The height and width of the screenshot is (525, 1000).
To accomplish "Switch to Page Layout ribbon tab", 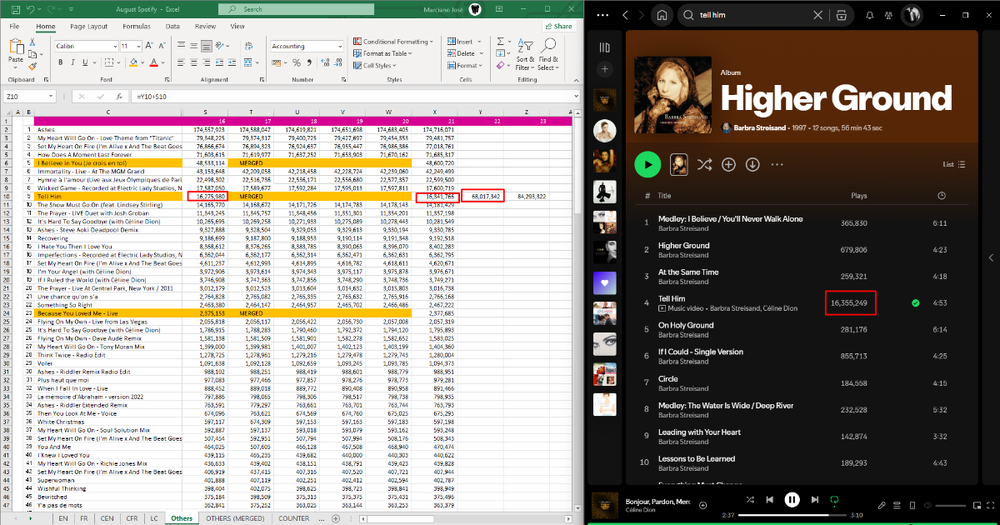I will click(89, 27).
